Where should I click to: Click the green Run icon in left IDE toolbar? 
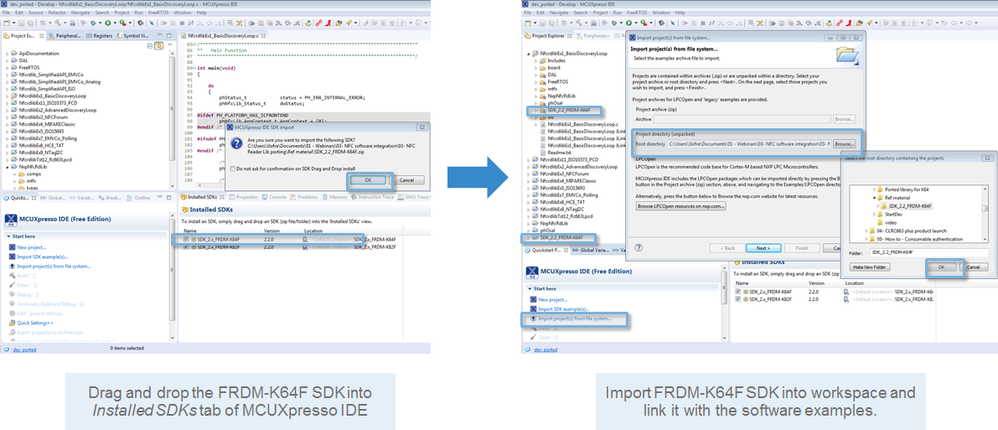108,23
